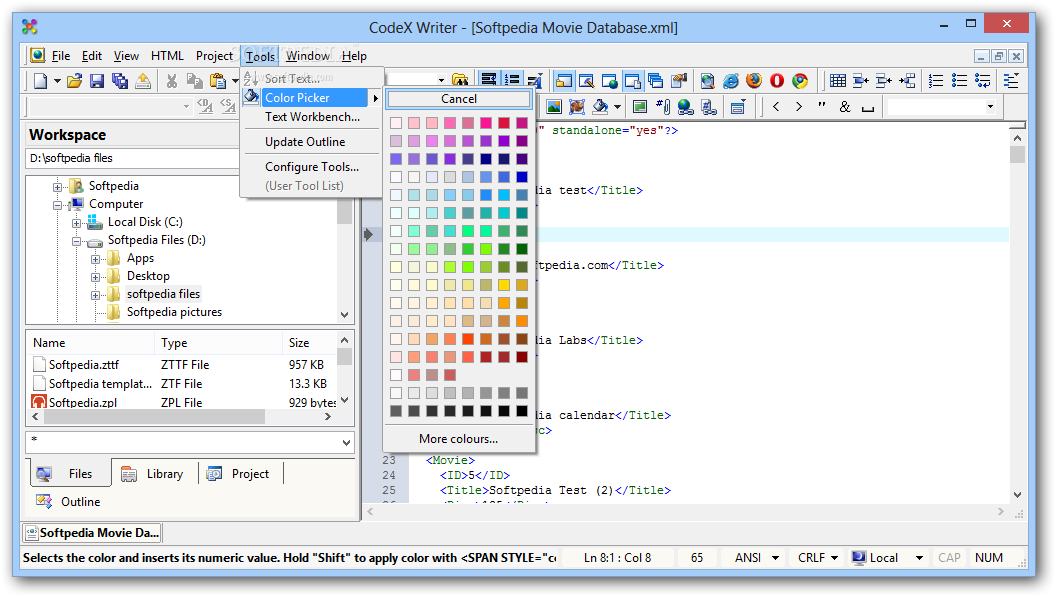Click the bulleted list icon

click(x=959, y=81)
